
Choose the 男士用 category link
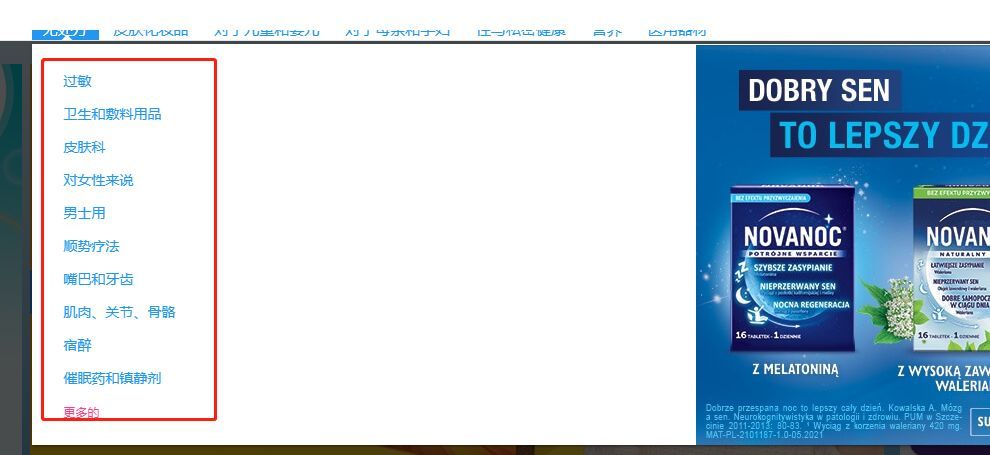(84, 213)
